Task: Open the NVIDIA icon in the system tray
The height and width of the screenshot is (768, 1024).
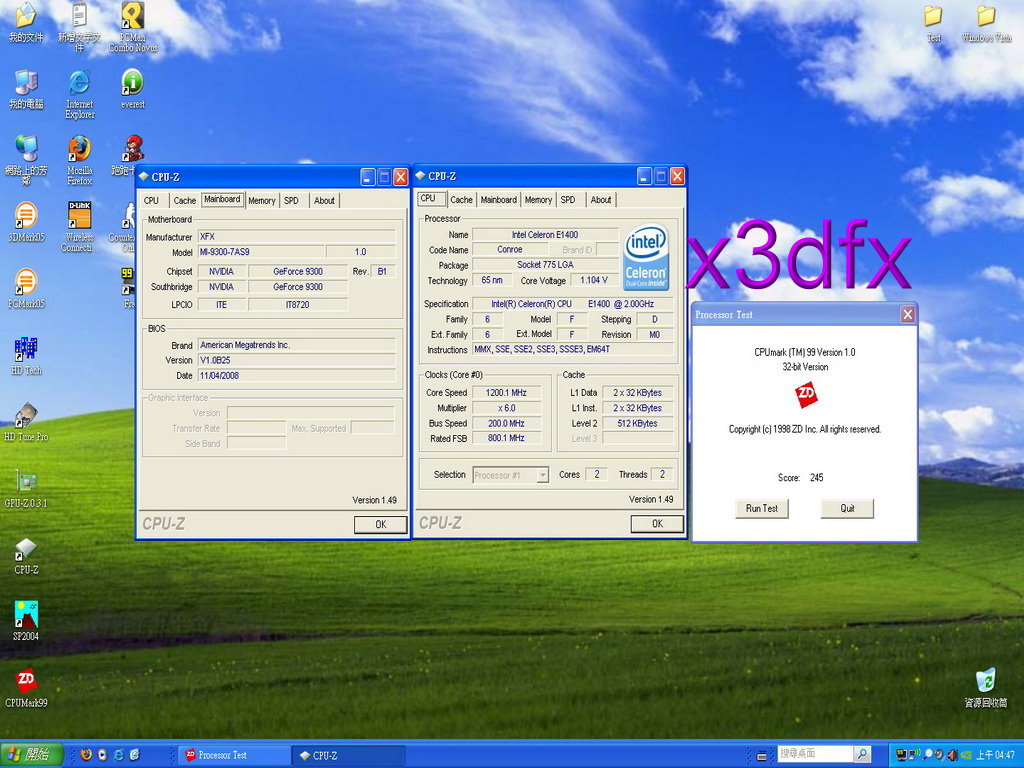Action: (966, 755)
